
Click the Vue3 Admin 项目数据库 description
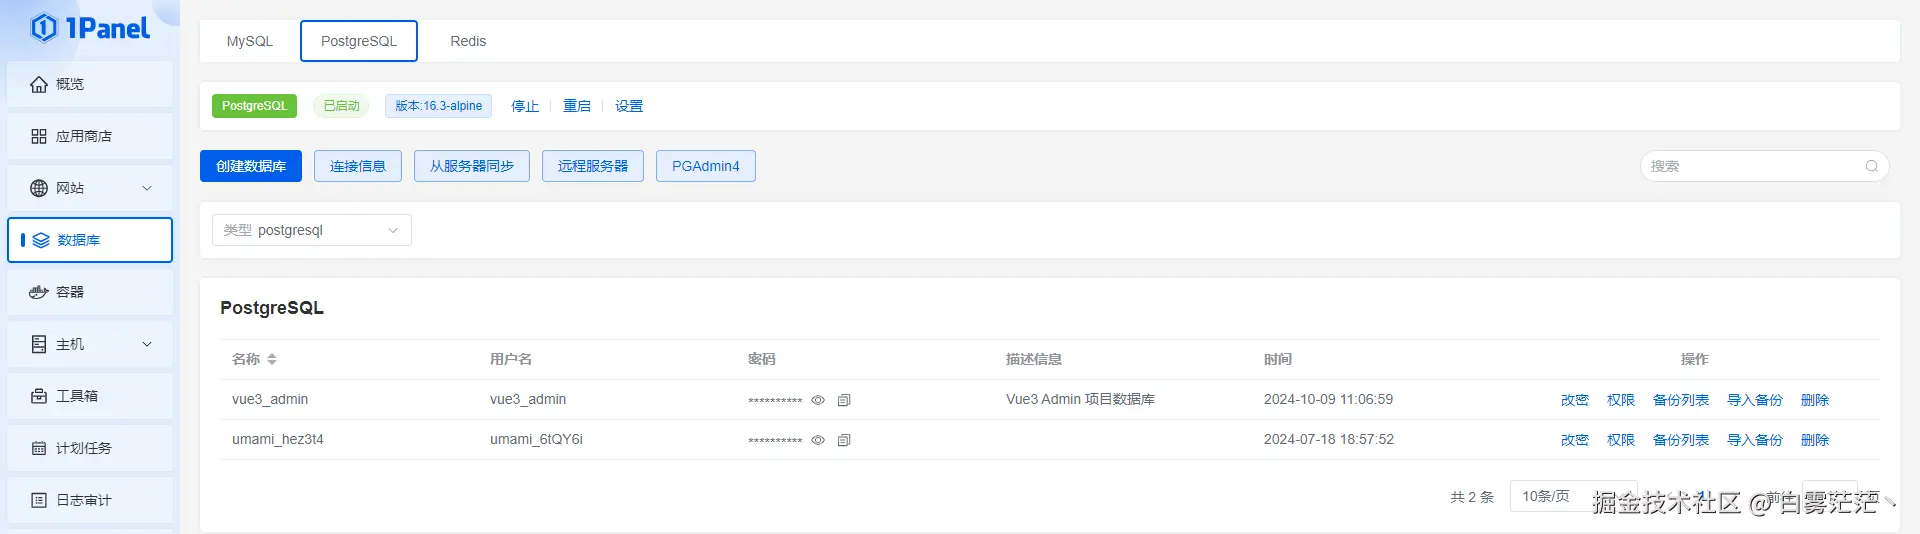click(x=1080, y=399)
